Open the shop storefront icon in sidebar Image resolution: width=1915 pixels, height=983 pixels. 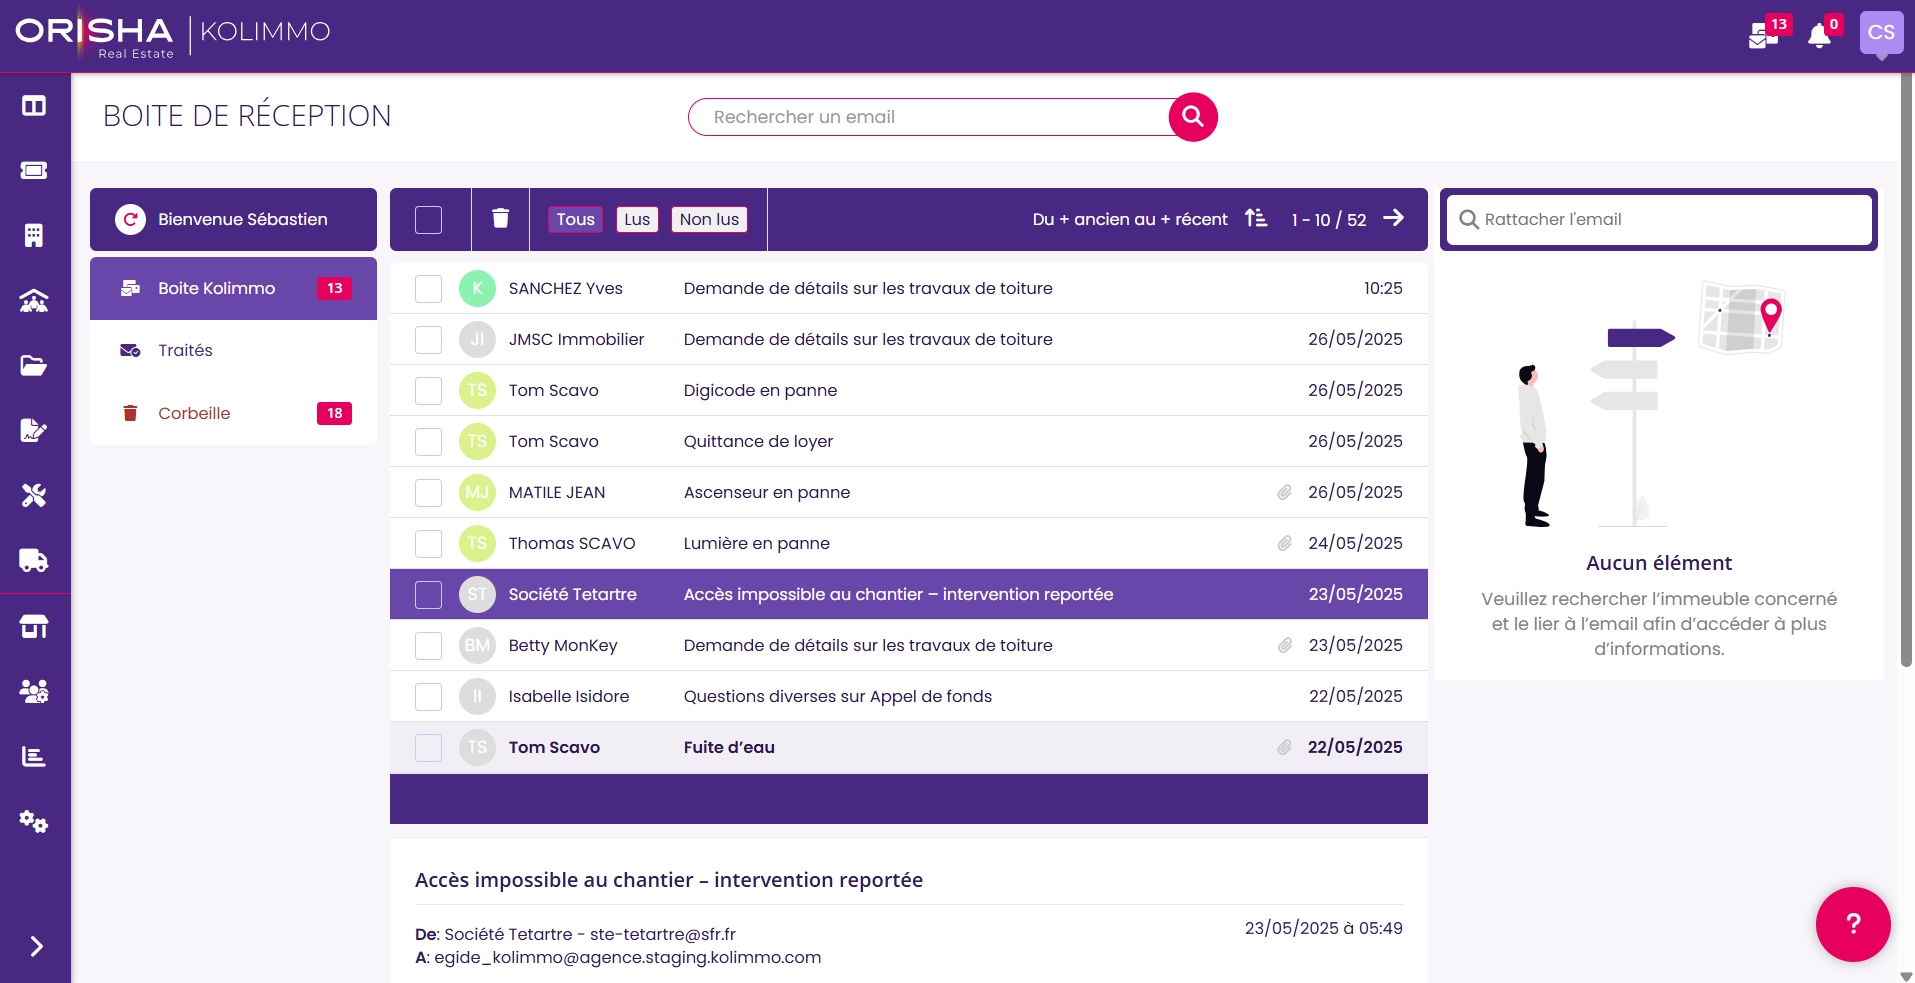[x=34, y=626]
